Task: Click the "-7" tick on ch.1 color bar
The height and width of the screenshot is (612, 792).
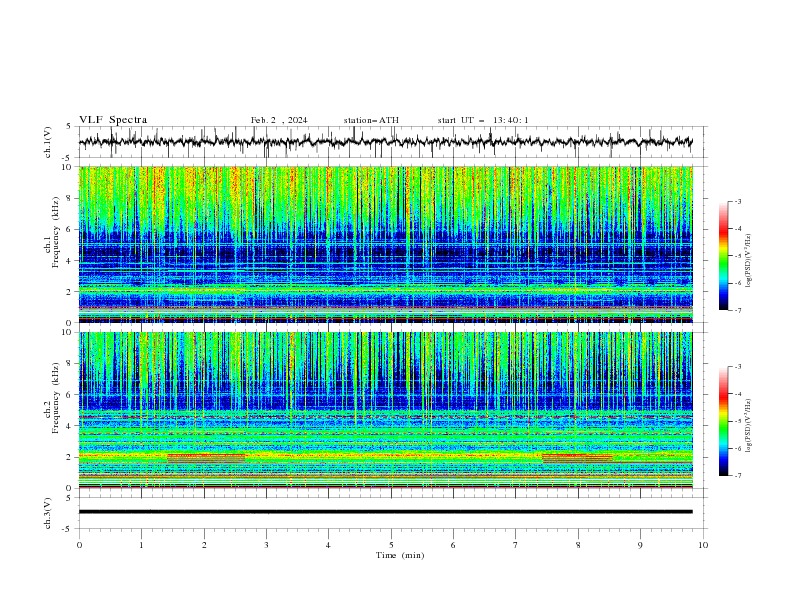Action: tap(737, 310)
